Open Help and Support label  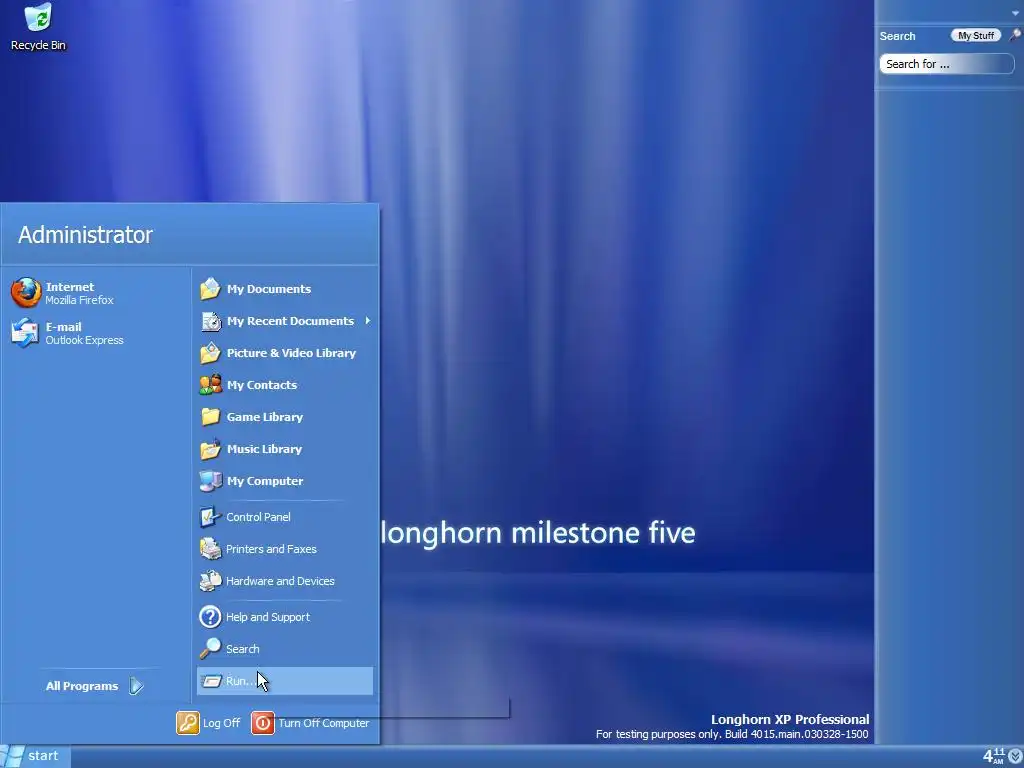tap(268, 616)
